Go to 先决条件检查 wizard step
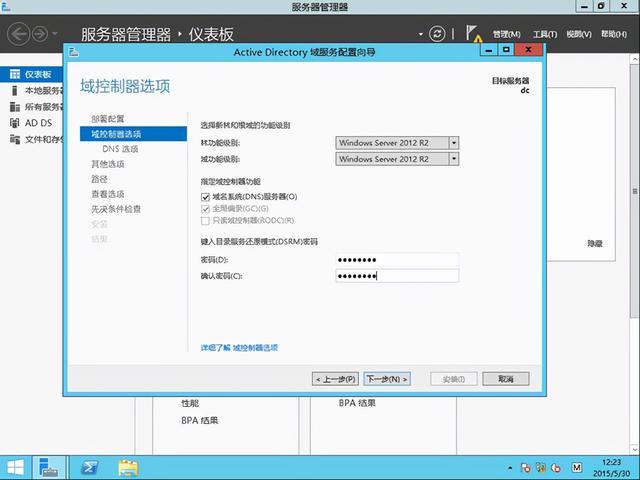The image size is (640, 480). [x=116, y=209]
